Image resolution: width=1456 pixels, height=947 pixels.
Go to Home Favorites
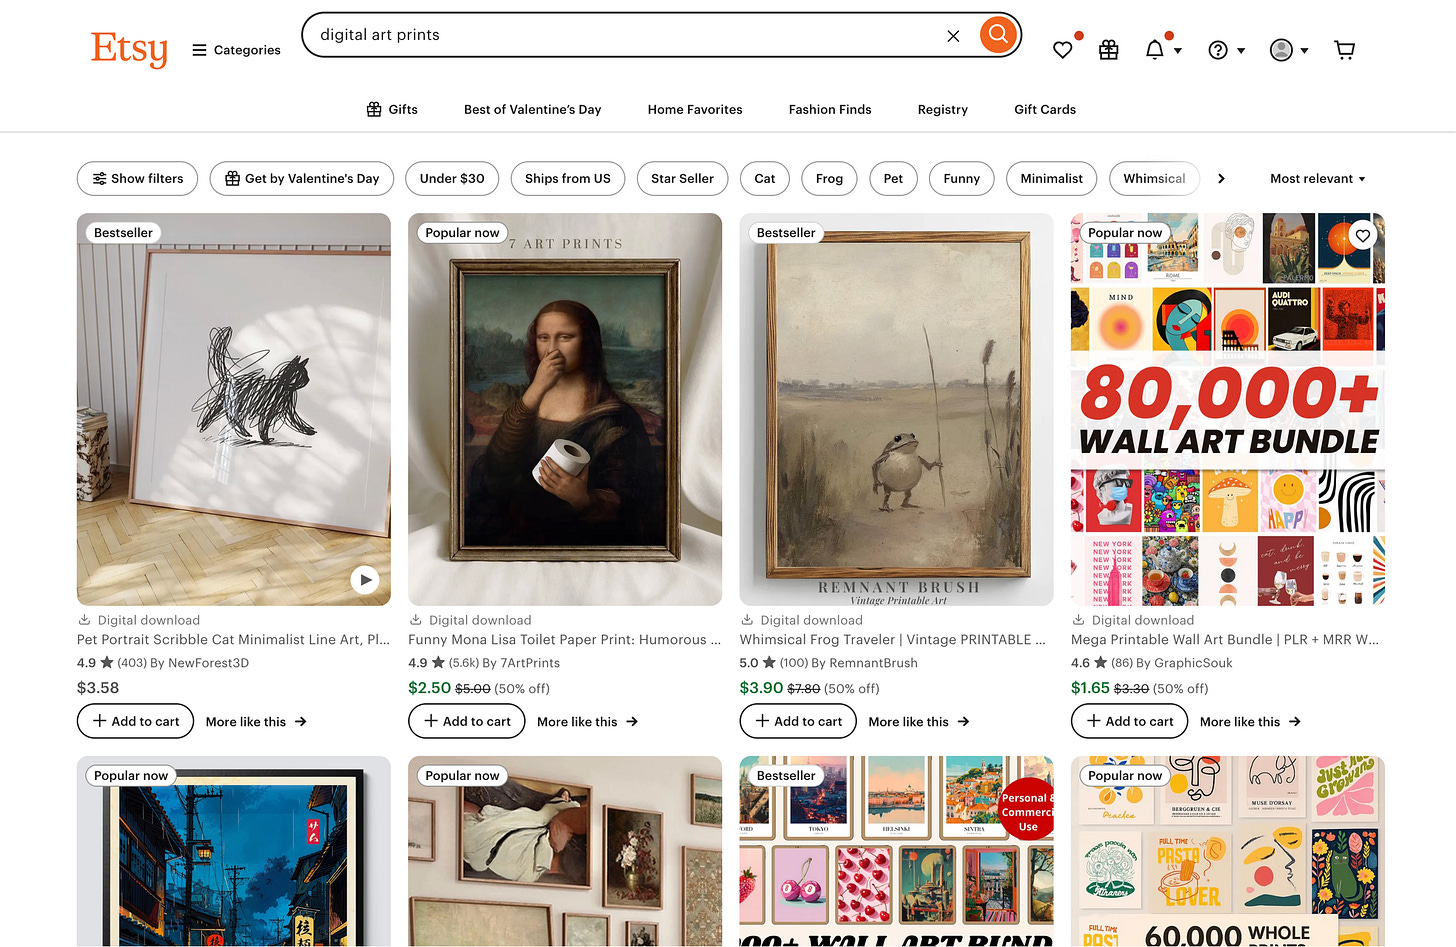coord(695,110)
